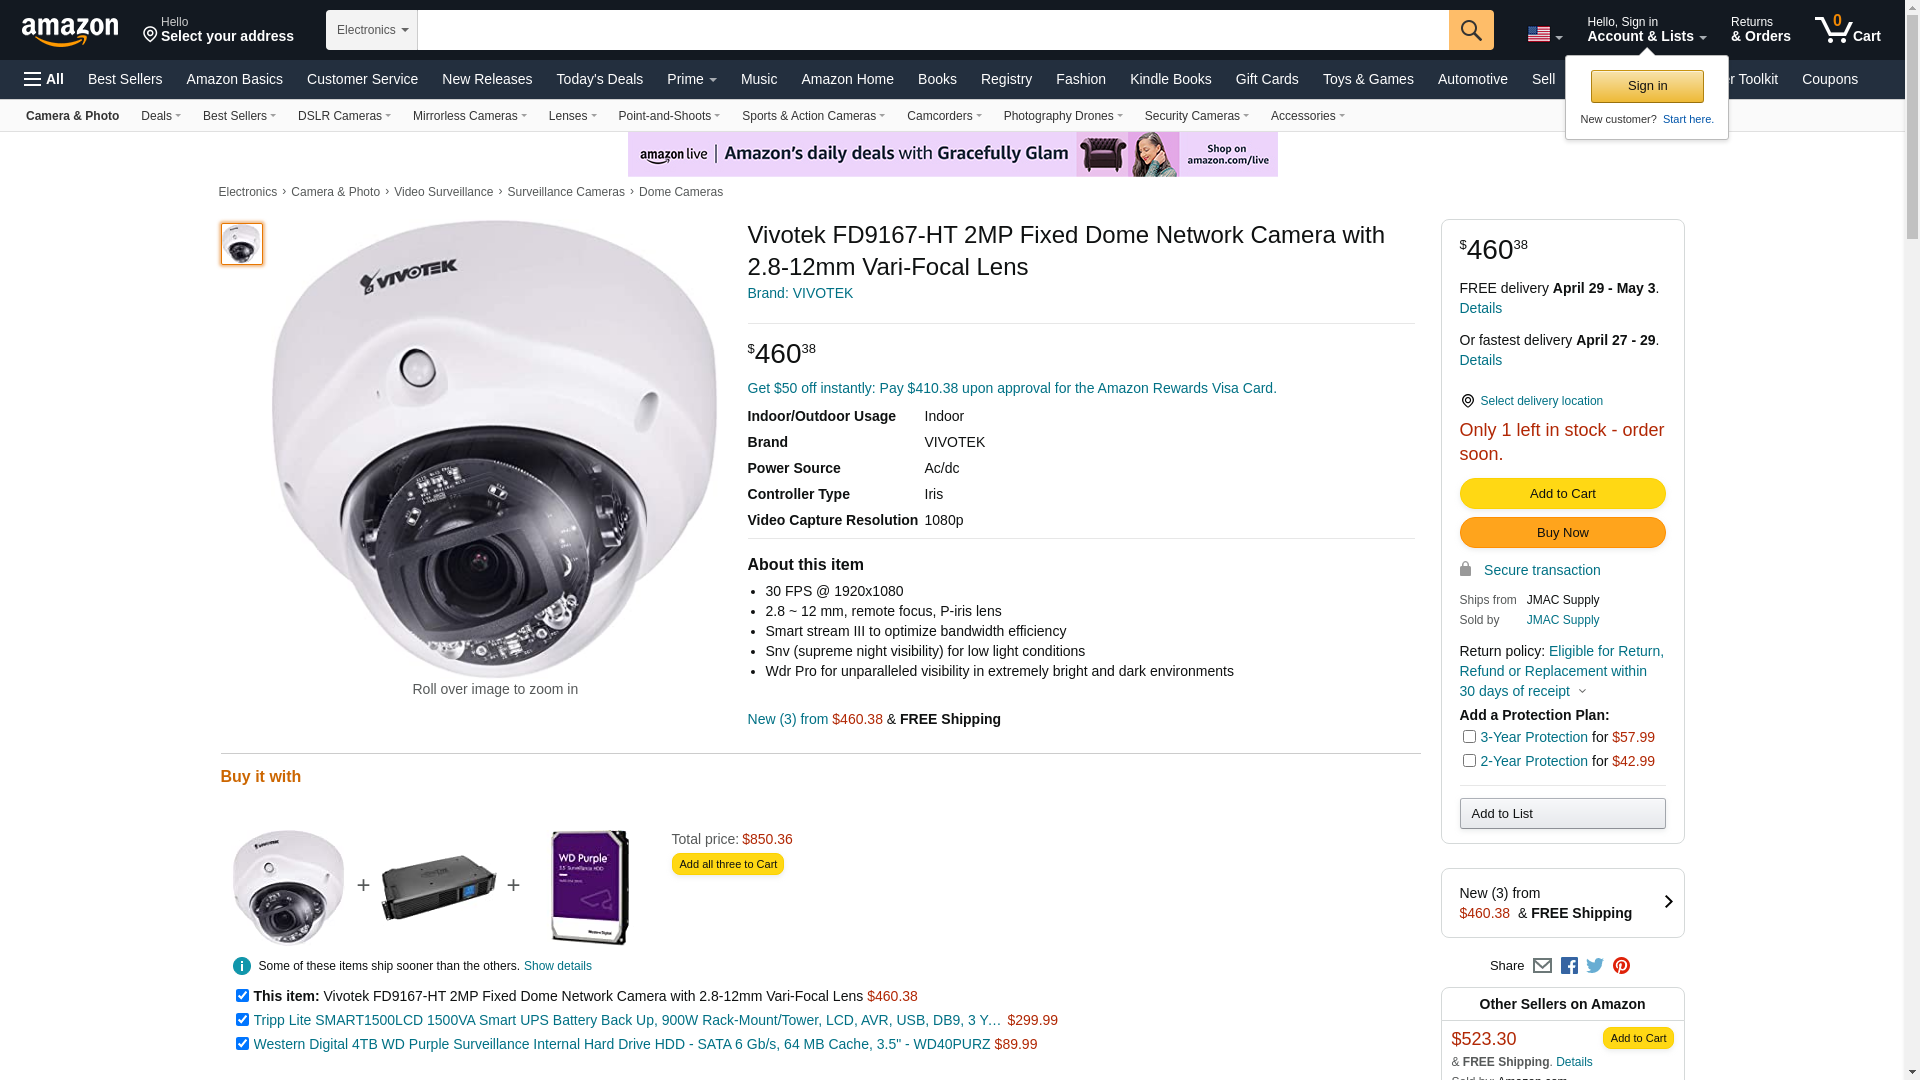Click the search magnifying glass button
Screen dimensions: 1920x1080
point(1470,30)
